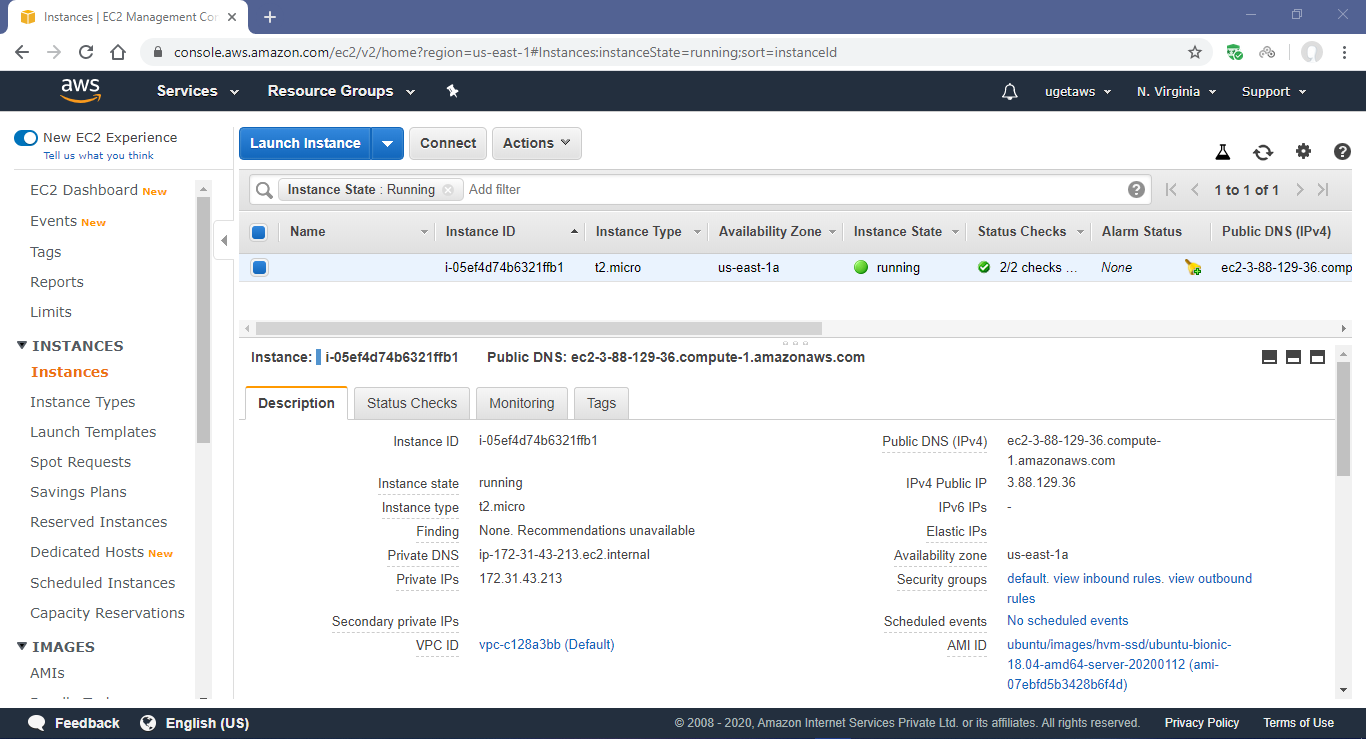Minimize the details pane layout icon
1366x739 pixels.
click(x=1269, y=357)
